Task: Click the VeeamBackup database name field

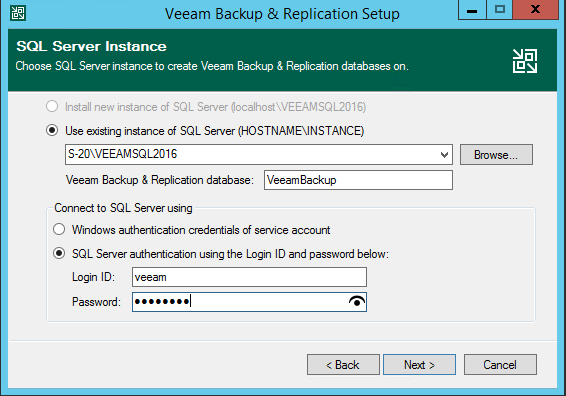Action: click(358, 180)
